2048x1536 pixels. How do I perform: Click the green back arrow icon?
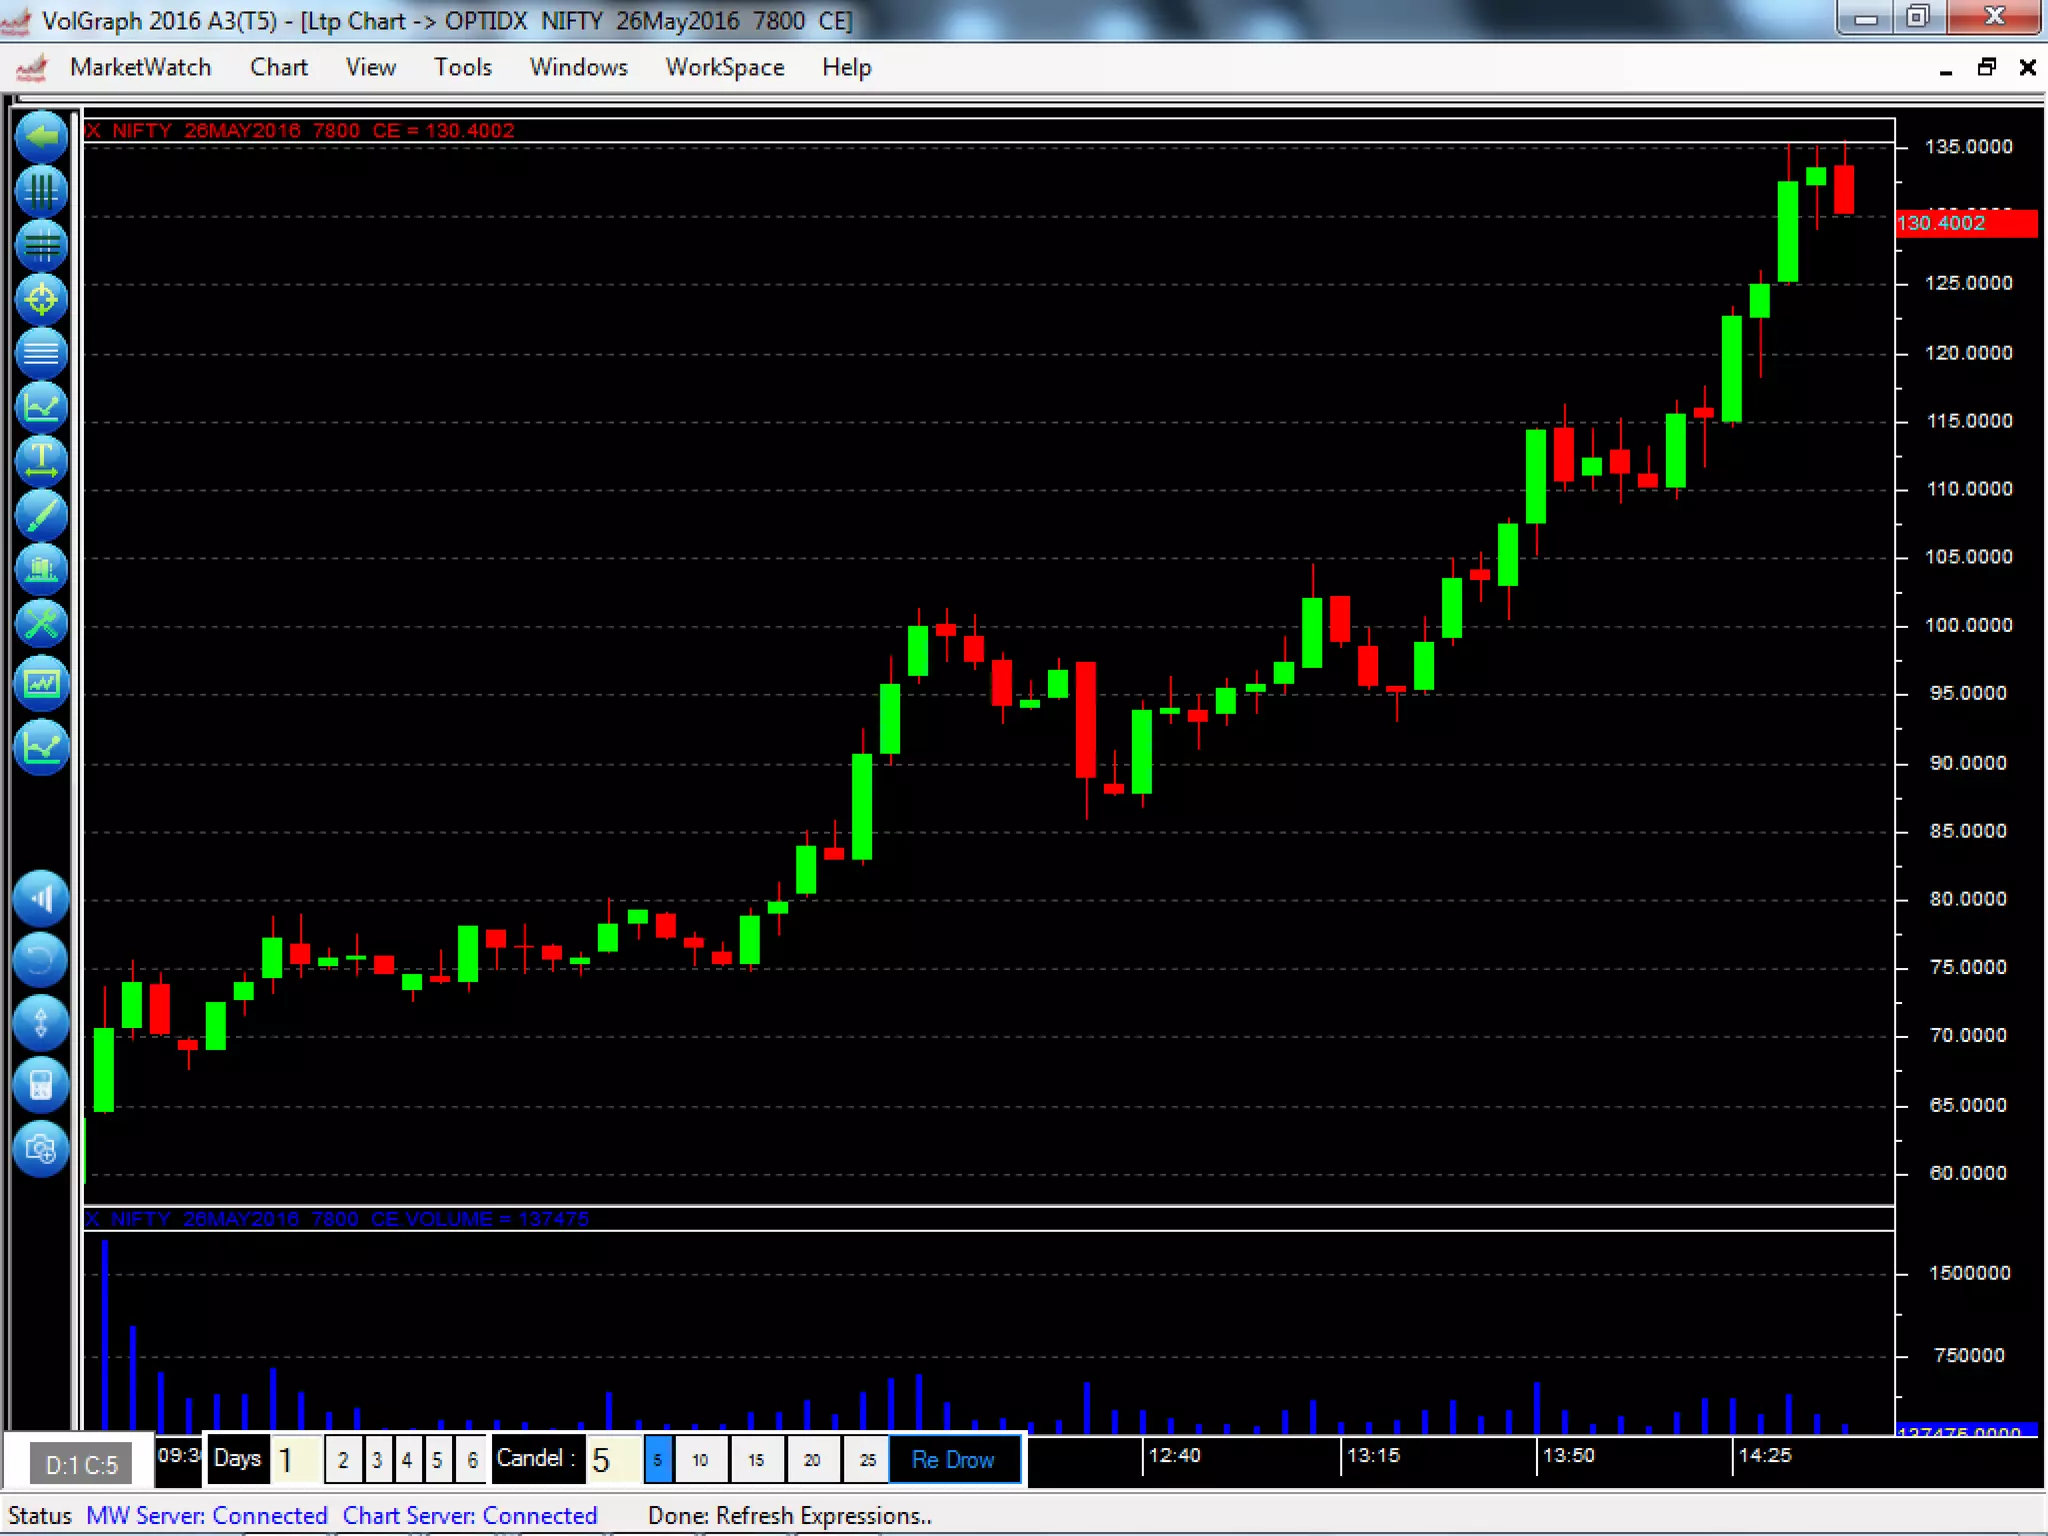(x=41, y=137)
